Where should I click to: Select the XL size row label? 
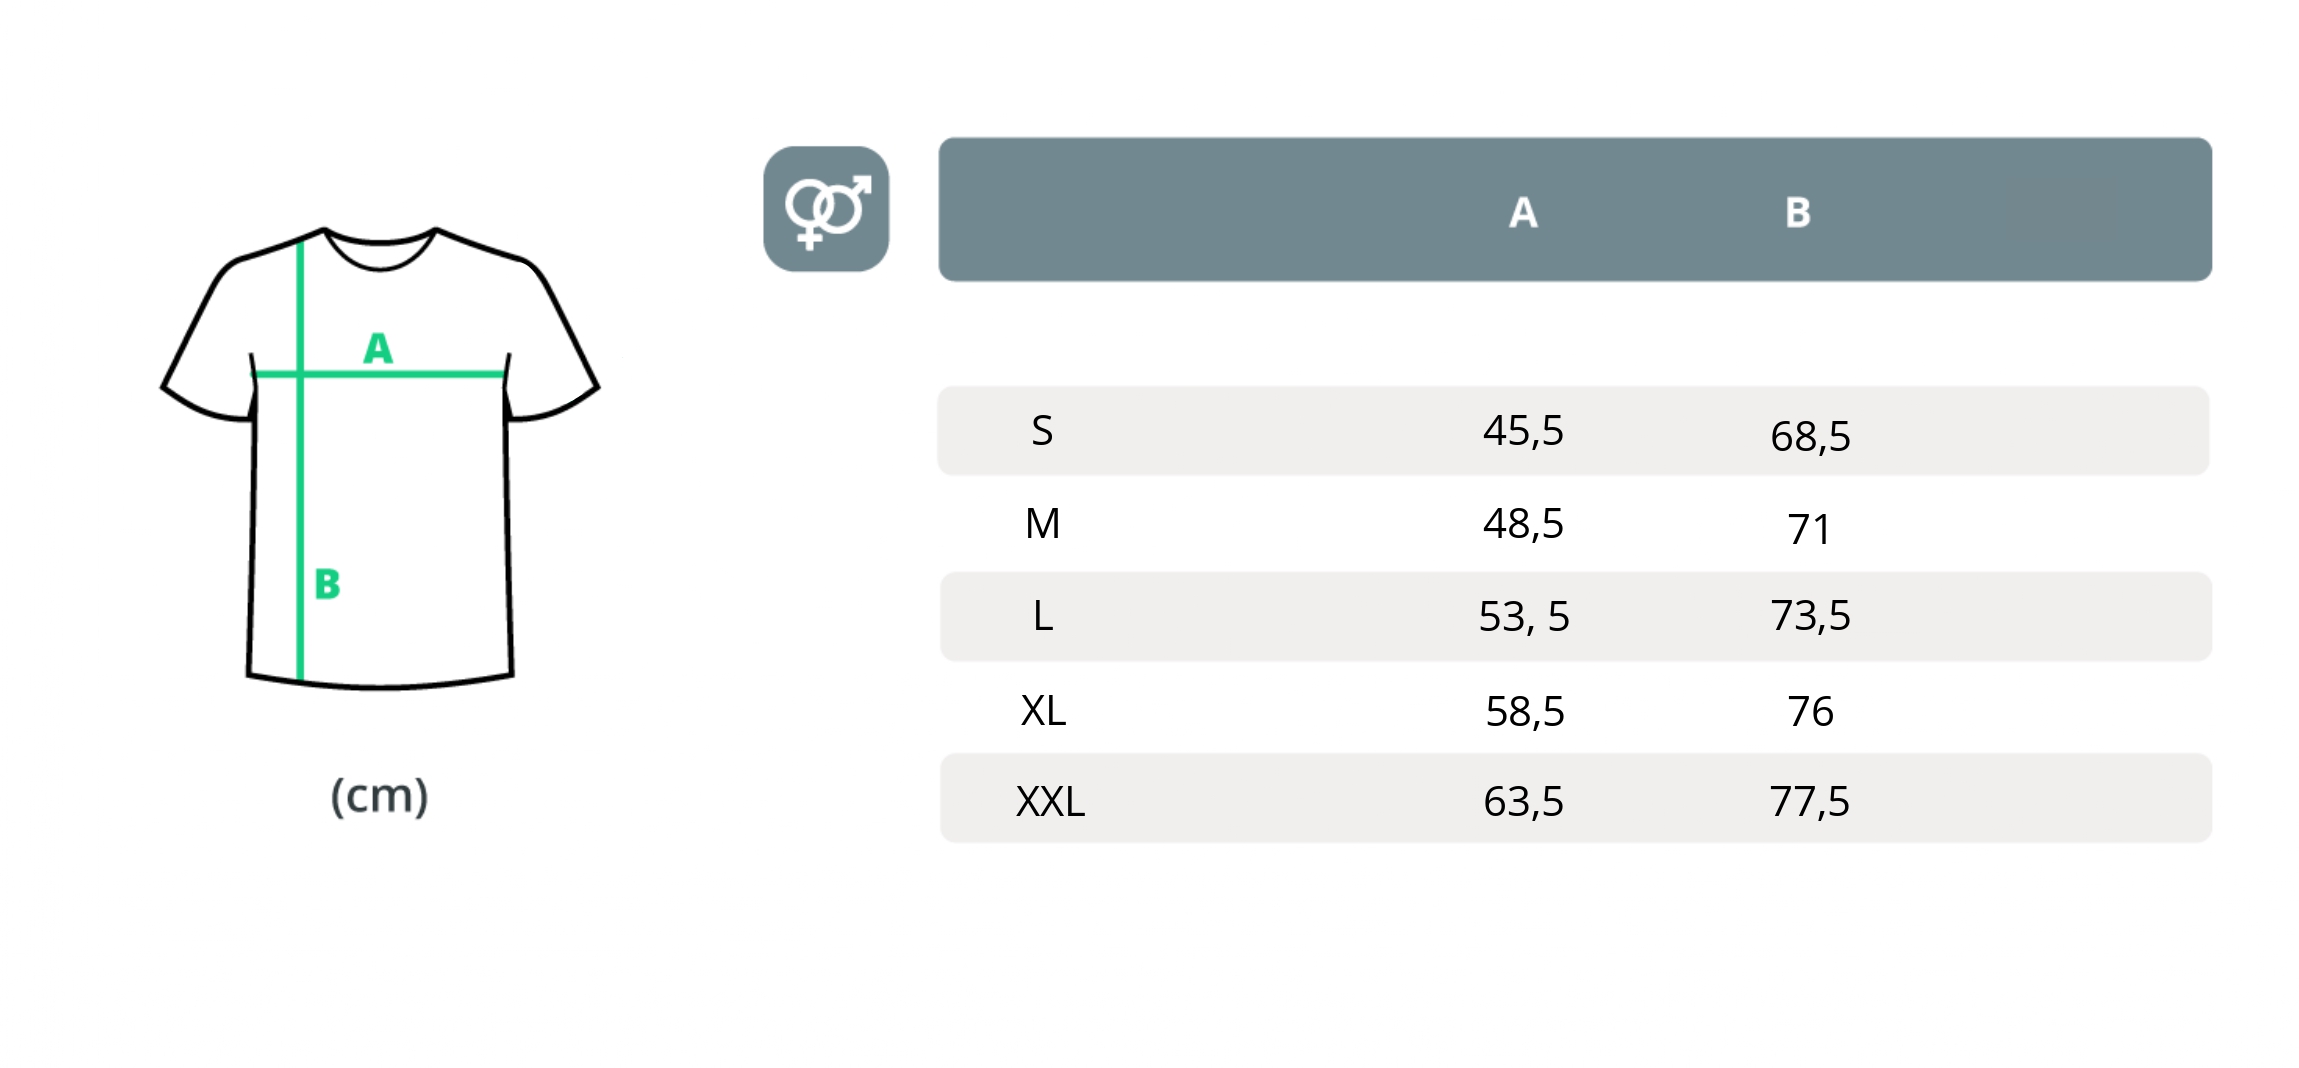[1043, 711]
